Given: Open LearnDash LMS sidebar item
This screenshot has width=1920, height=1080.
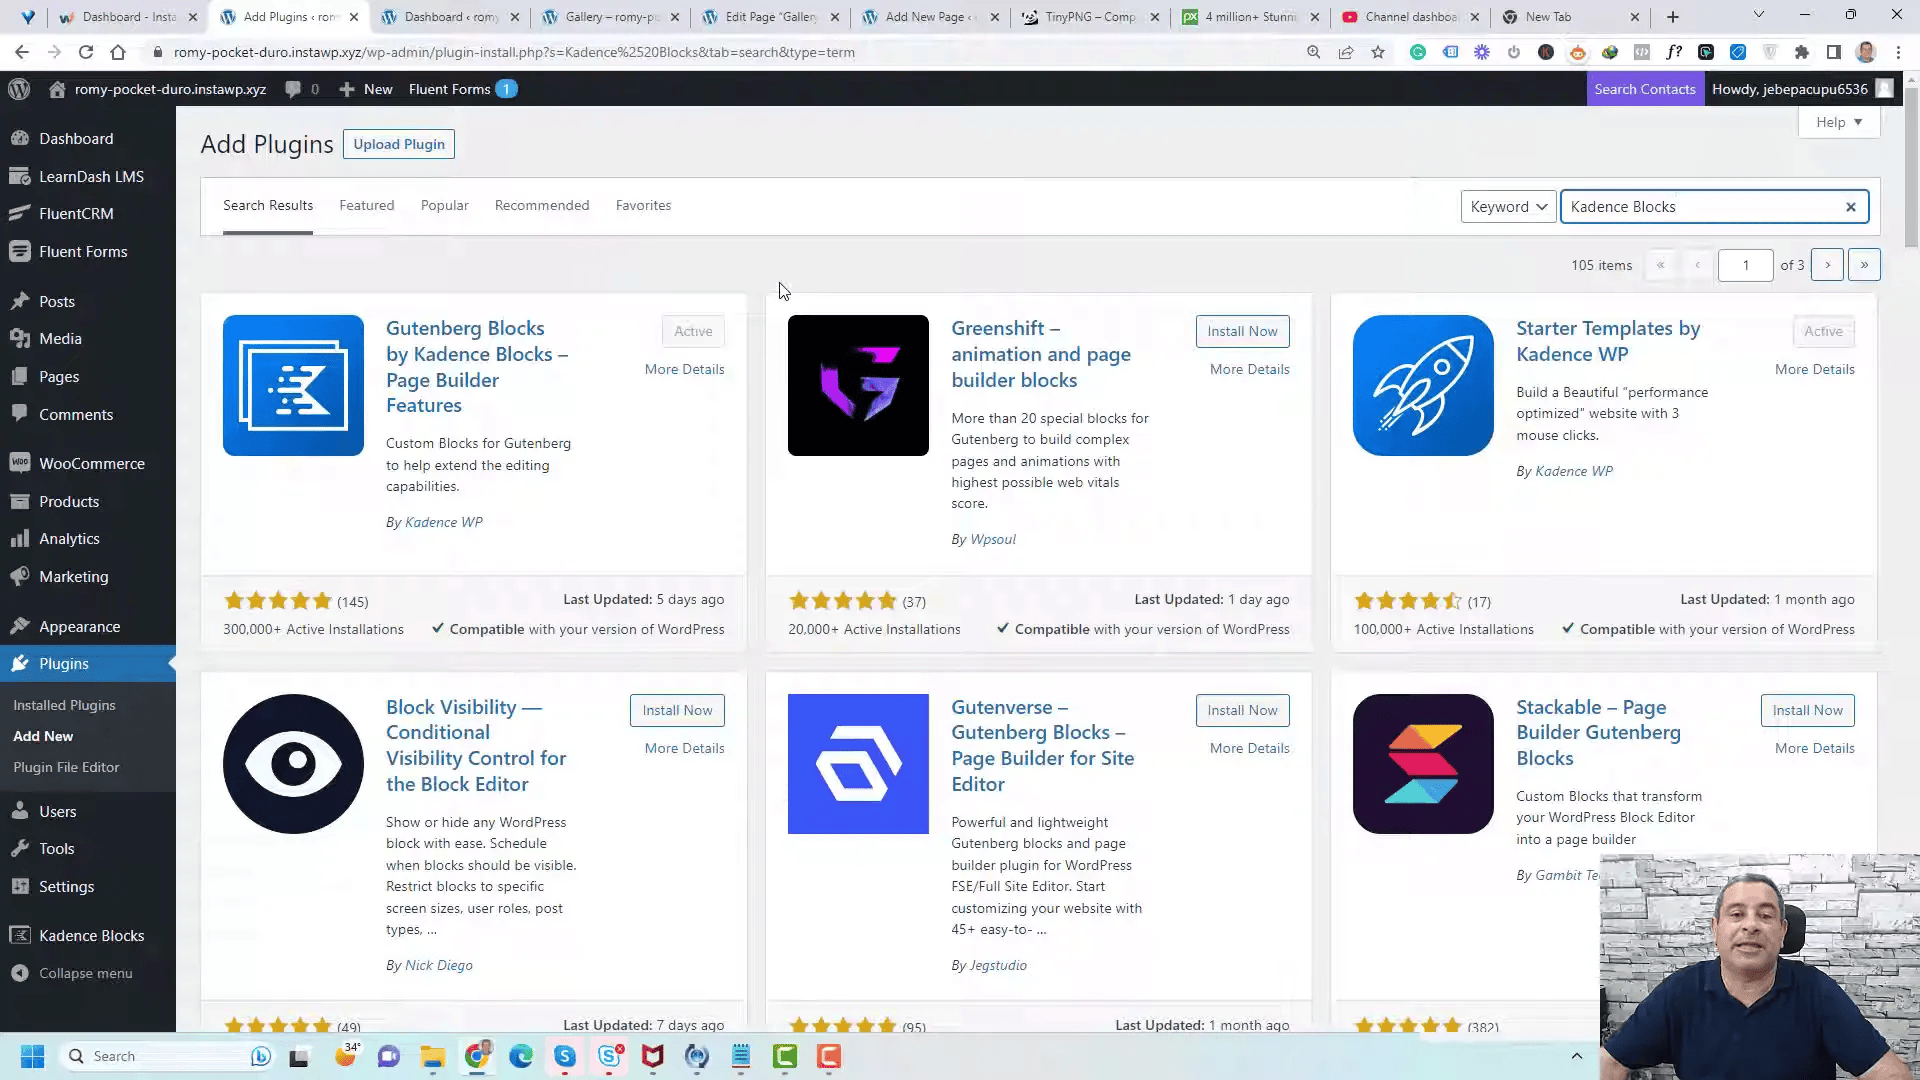Looking at the screenshot, I should coord(91,176).
